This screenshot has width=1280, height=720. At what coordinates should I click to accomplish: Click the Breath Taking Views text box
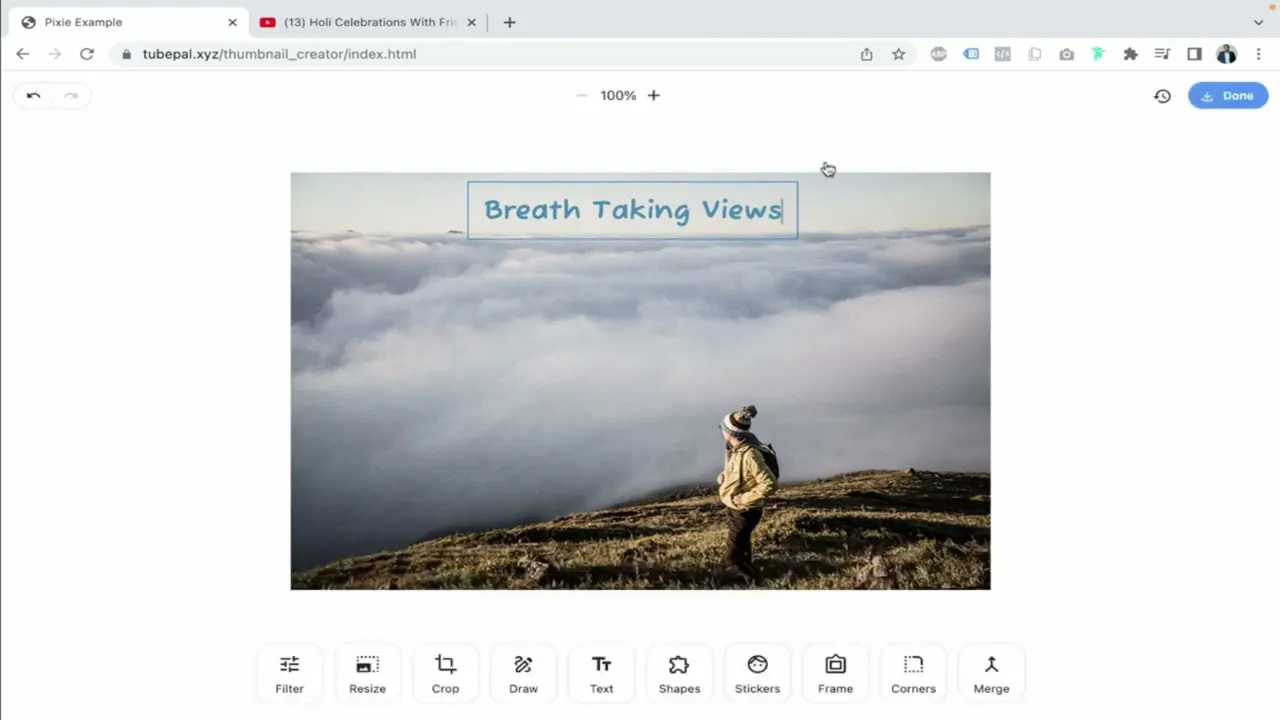[632, 210]
